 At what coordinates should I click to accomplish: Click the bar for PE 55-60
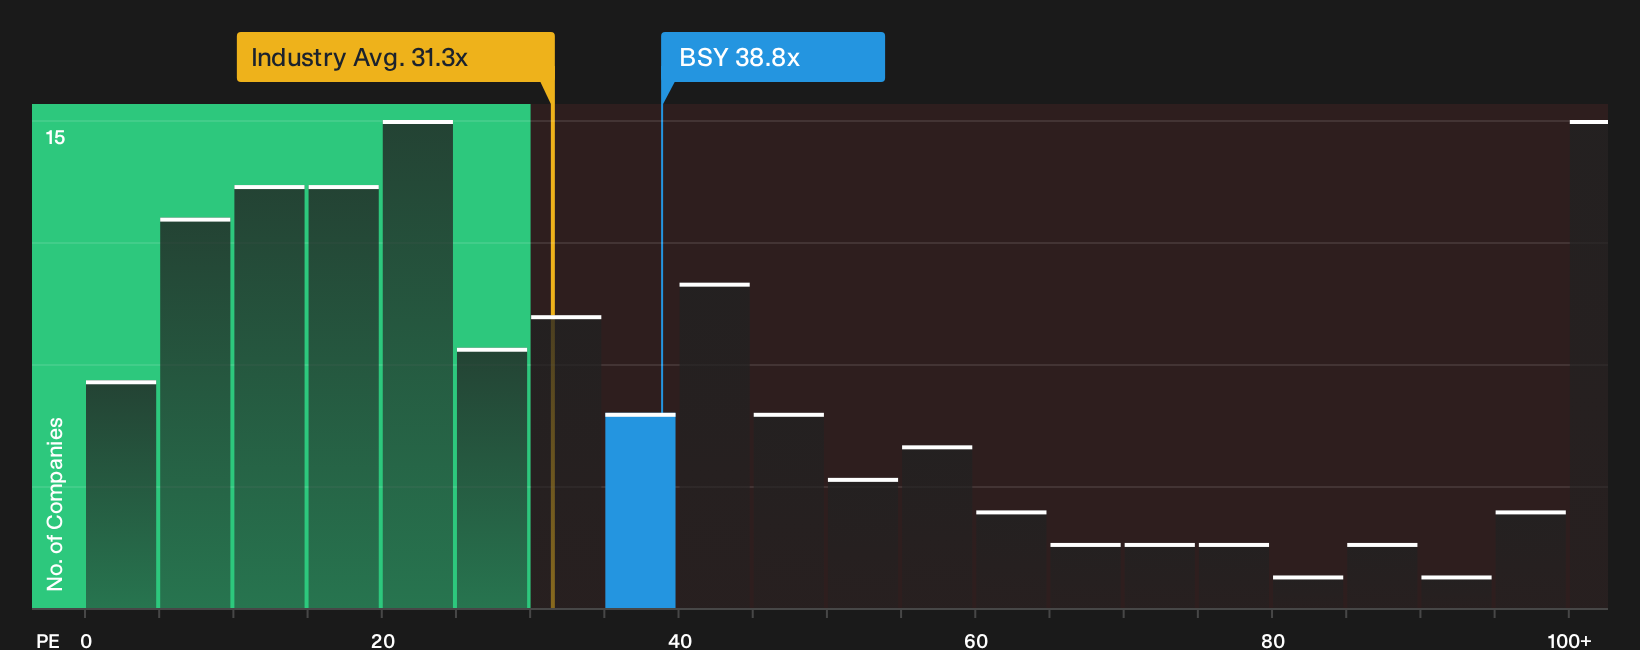pos(937,526)
